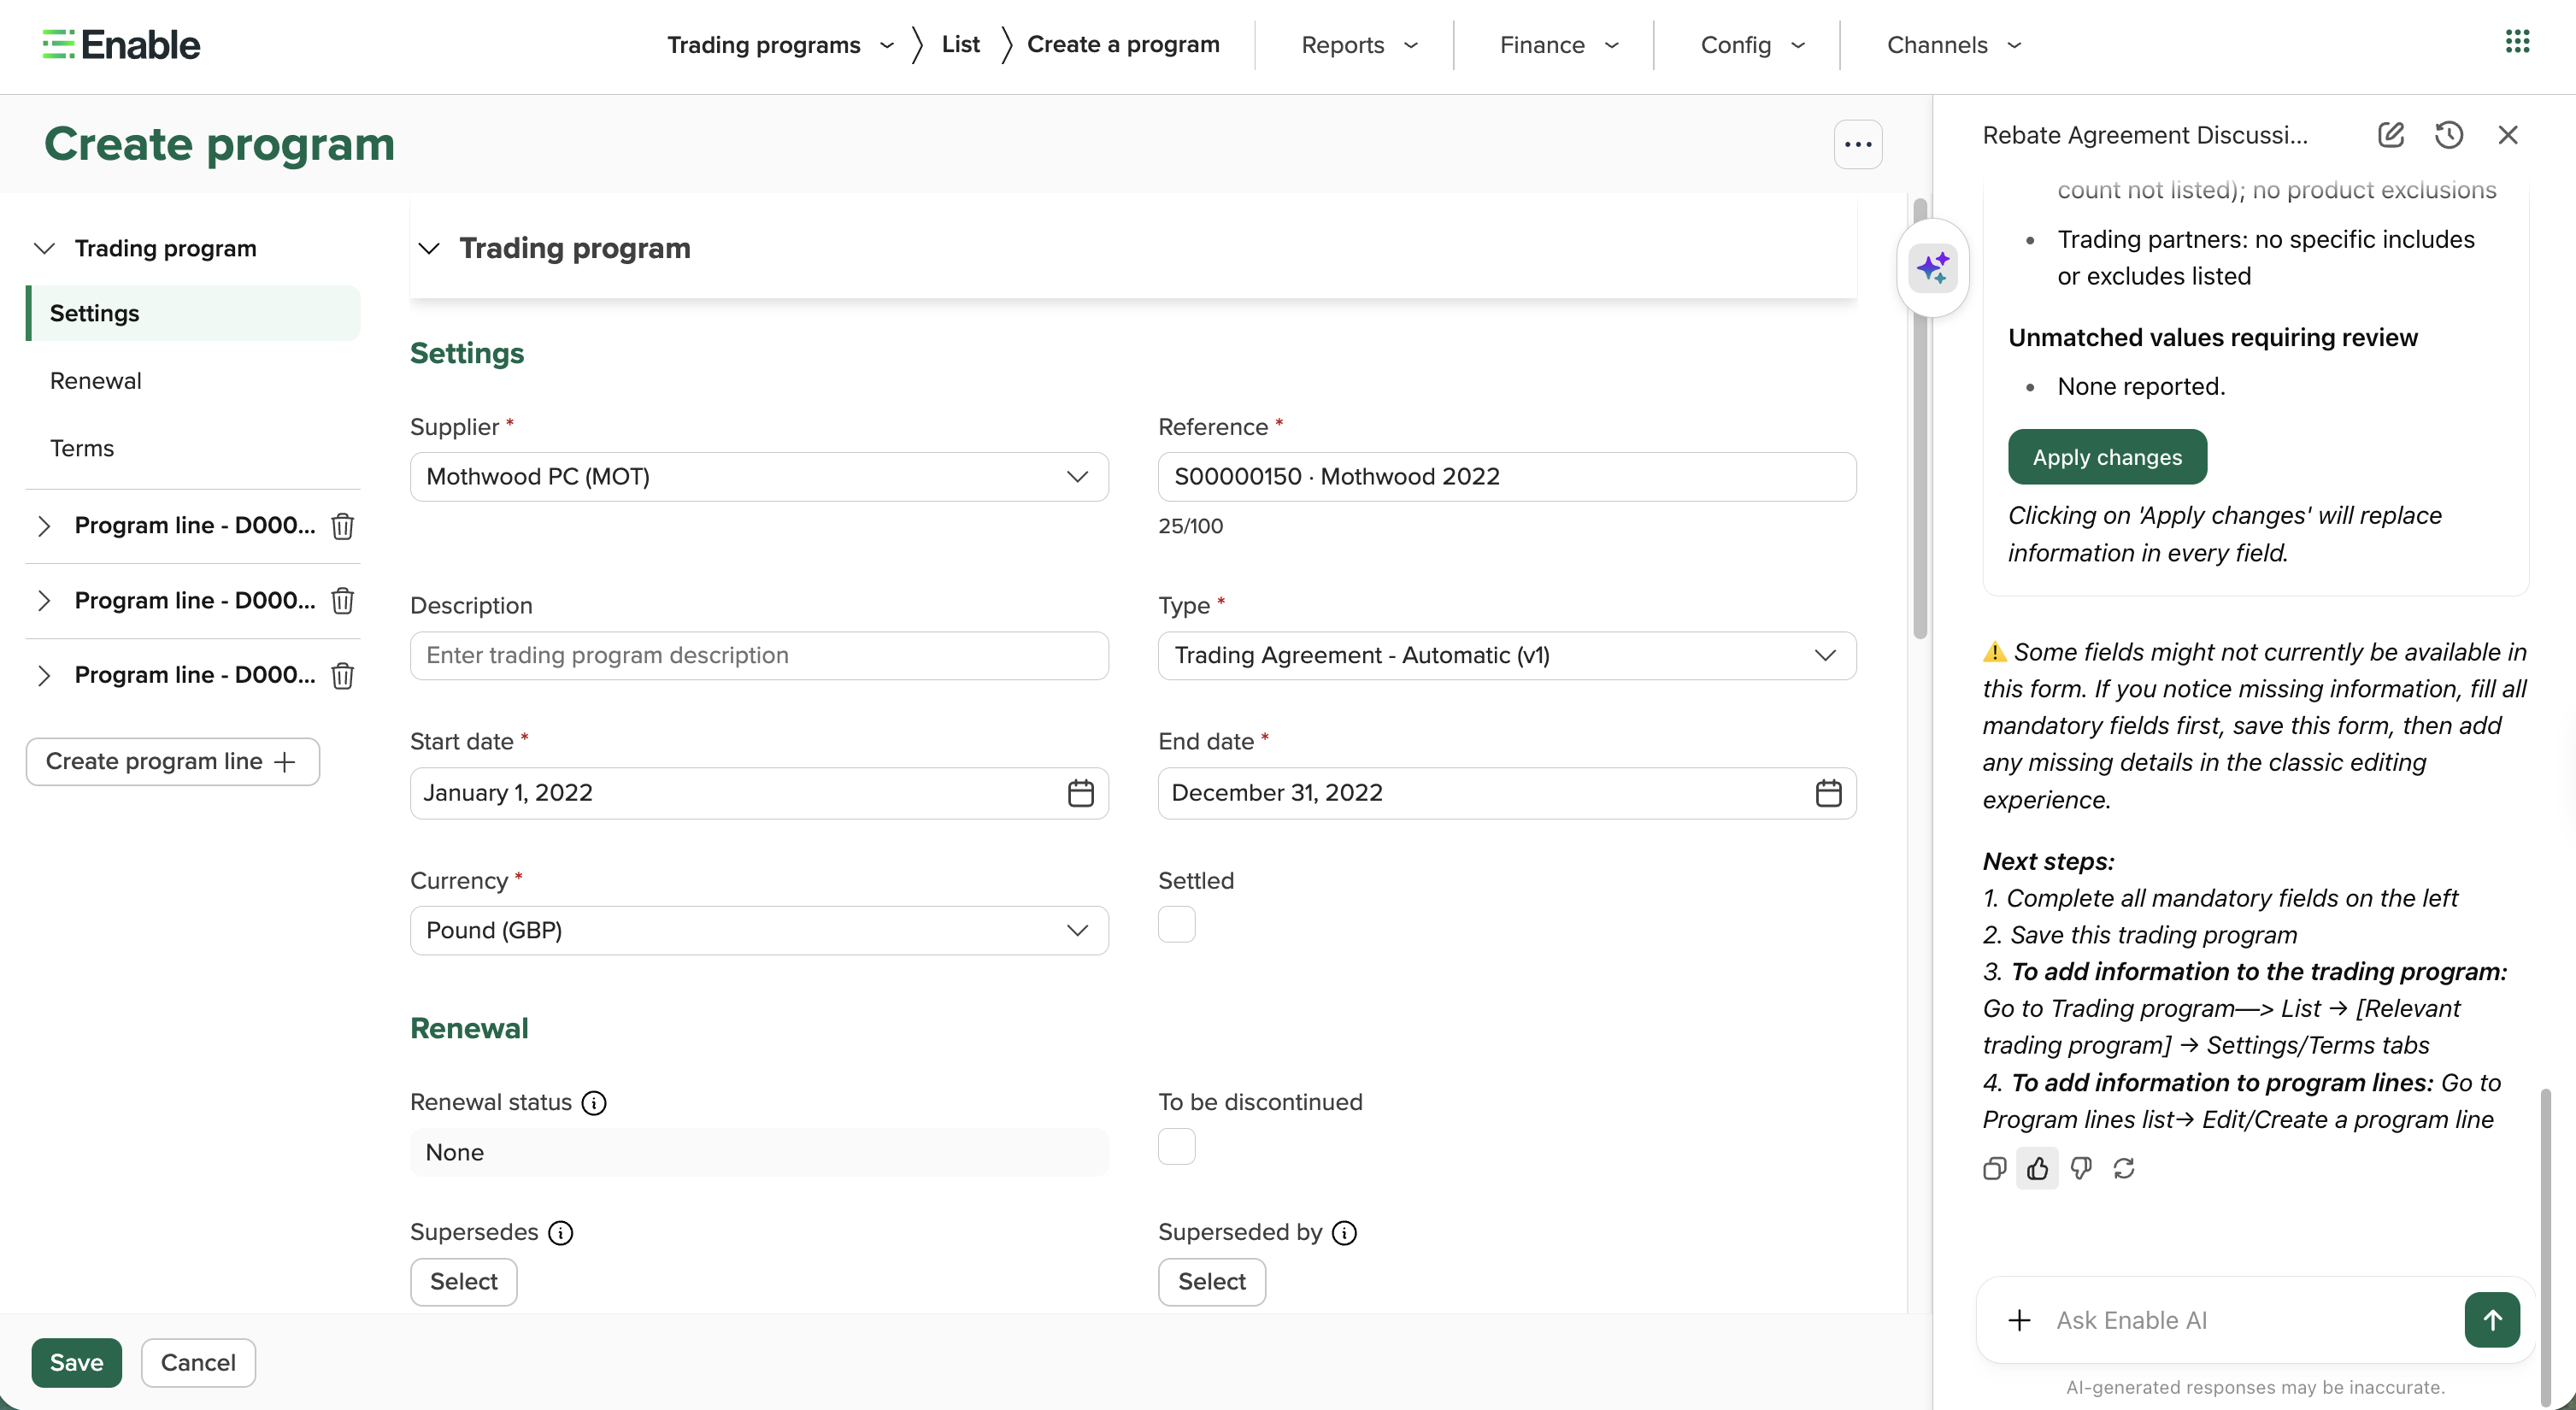The height and width of the screenshot is (1410, 2576).
Task: Give the AI response a thumbs up
Action: [2037, 1168]
